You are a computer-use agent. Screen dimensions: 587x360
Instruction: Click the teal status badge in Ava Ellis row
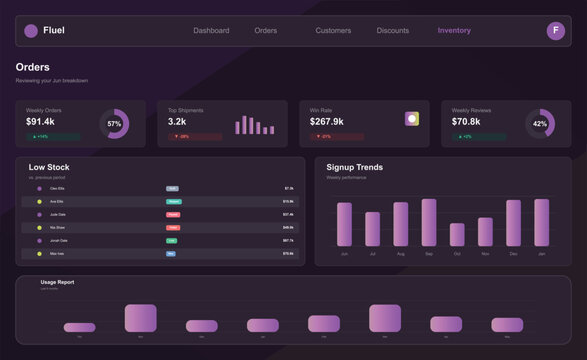coord(174,202)
